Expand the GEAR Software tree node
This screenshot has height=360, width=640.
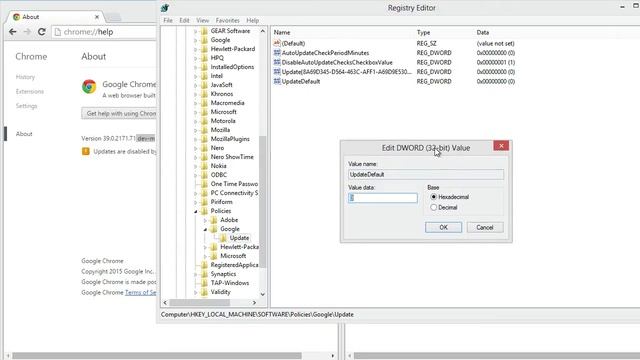[196, 31]
